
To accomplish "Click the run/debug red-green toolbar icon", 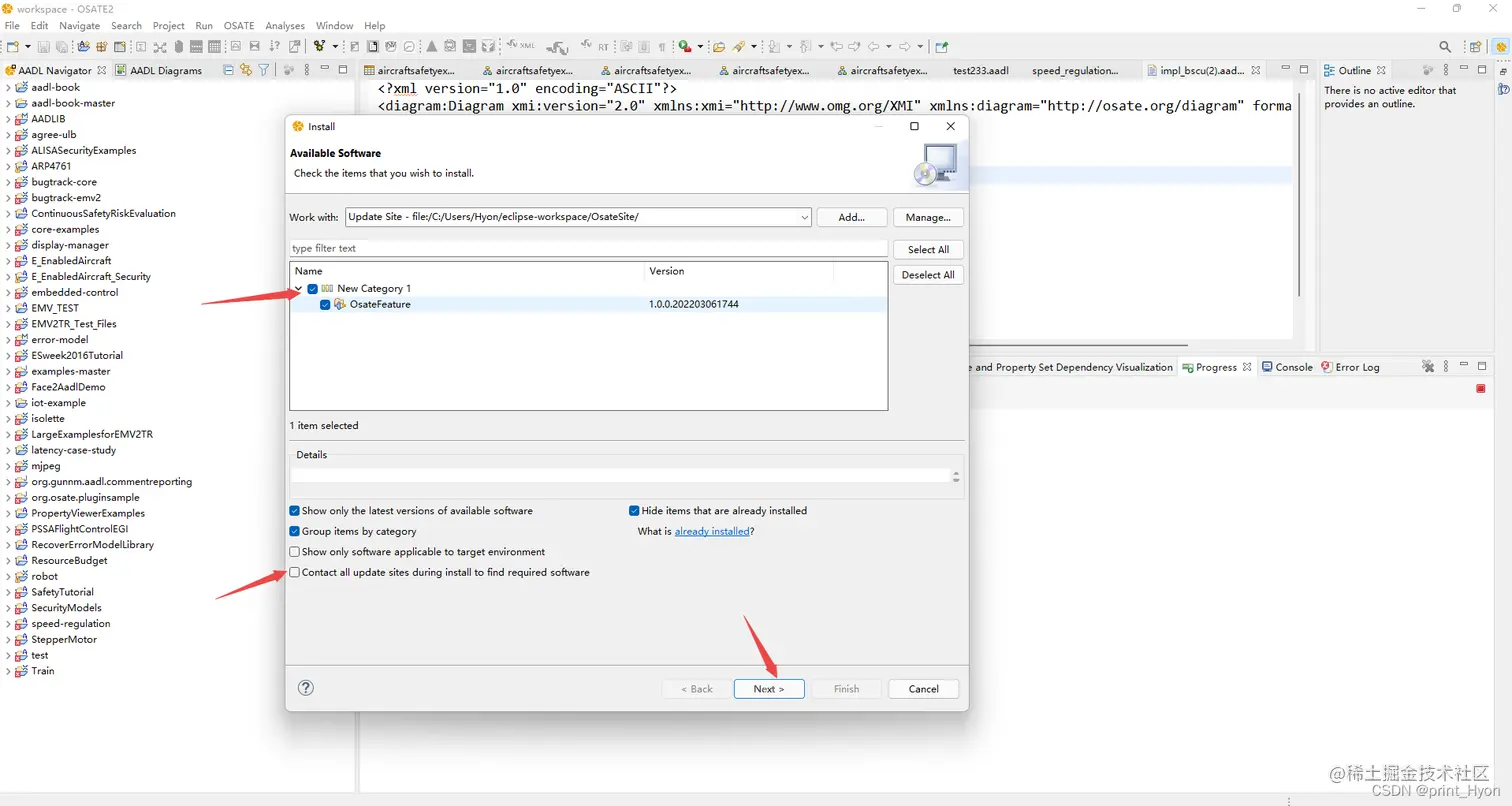I will (x=684, y=46).
